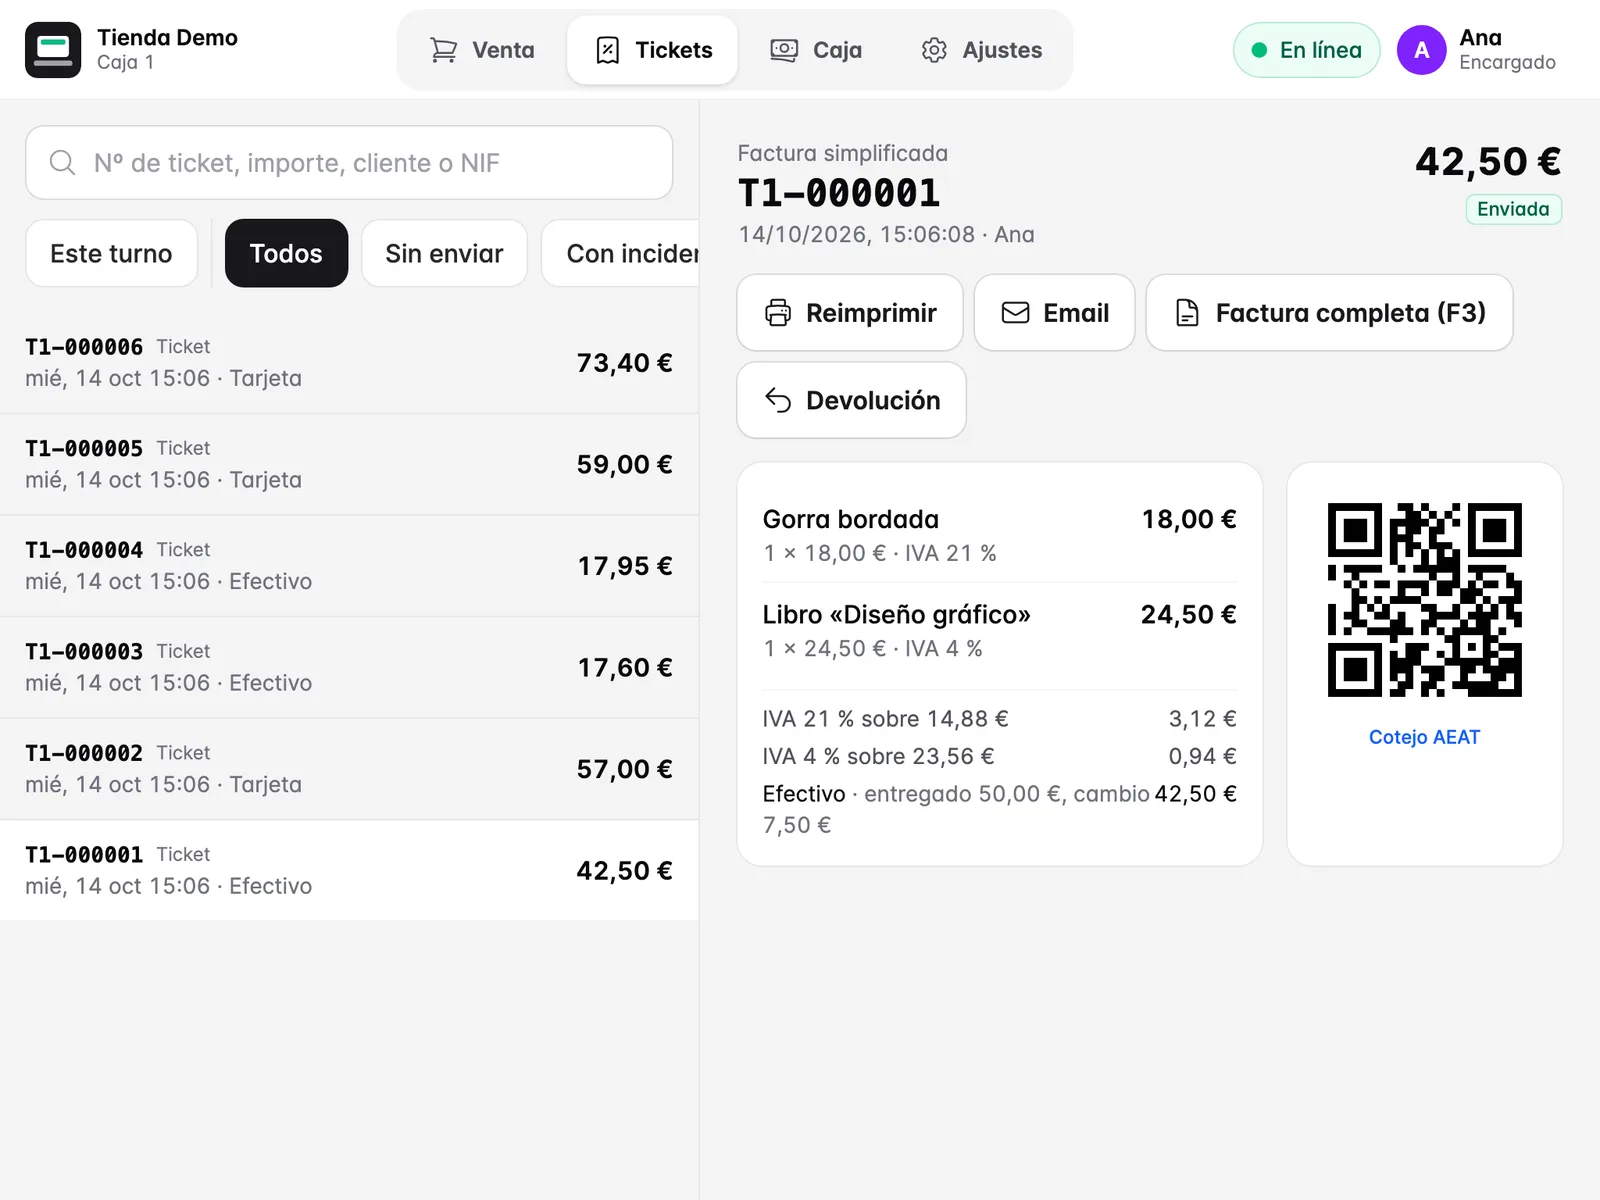Viewport: 1600px width, 1200px height.
Task: Show tickets Con incidencias filter
Action: 622,253
